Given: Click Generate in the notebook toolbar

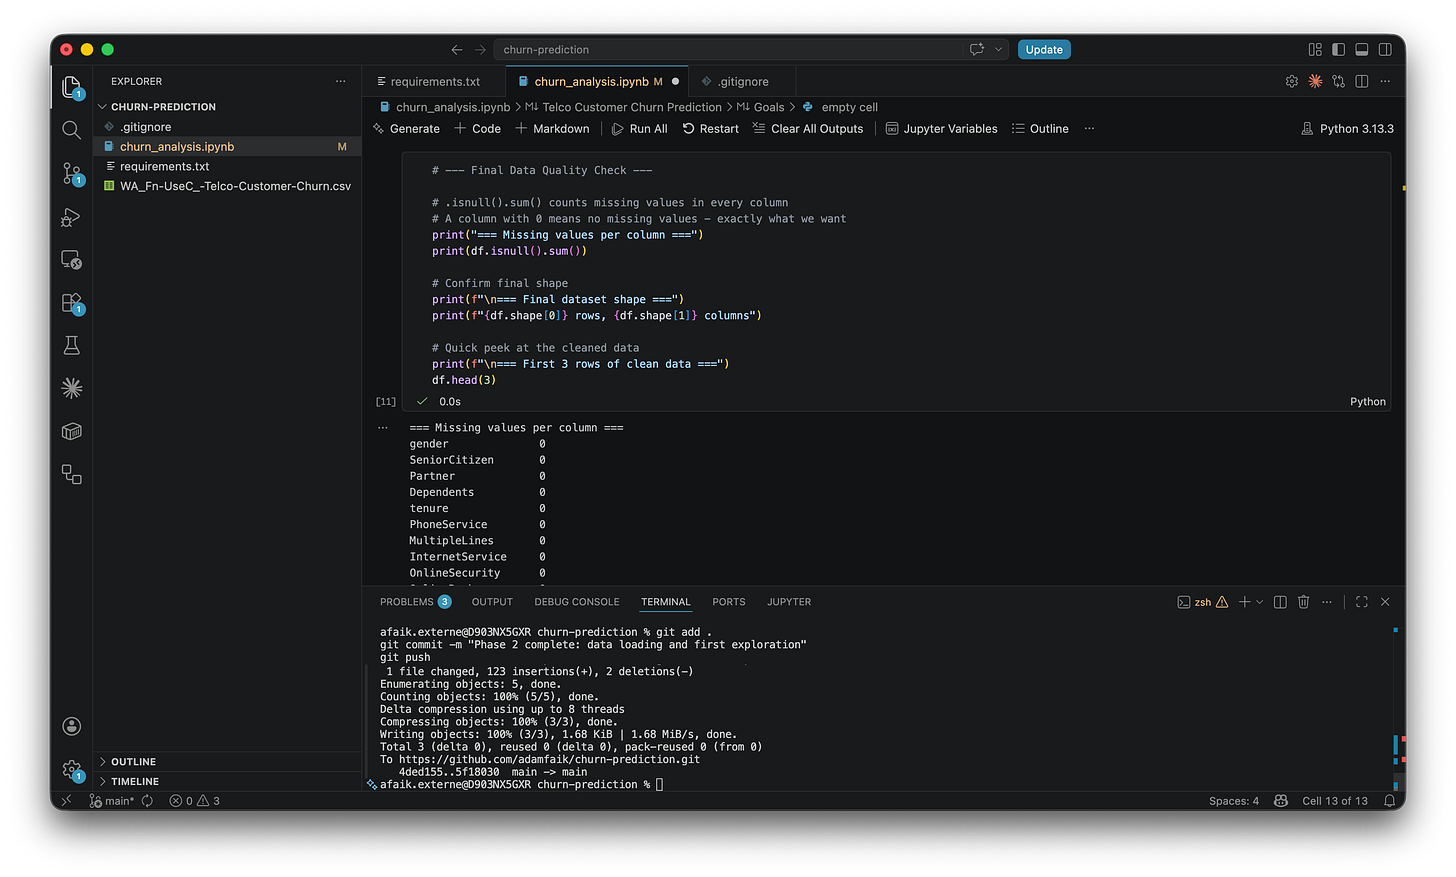Looking at the screenshot, I should coord(406,128).
